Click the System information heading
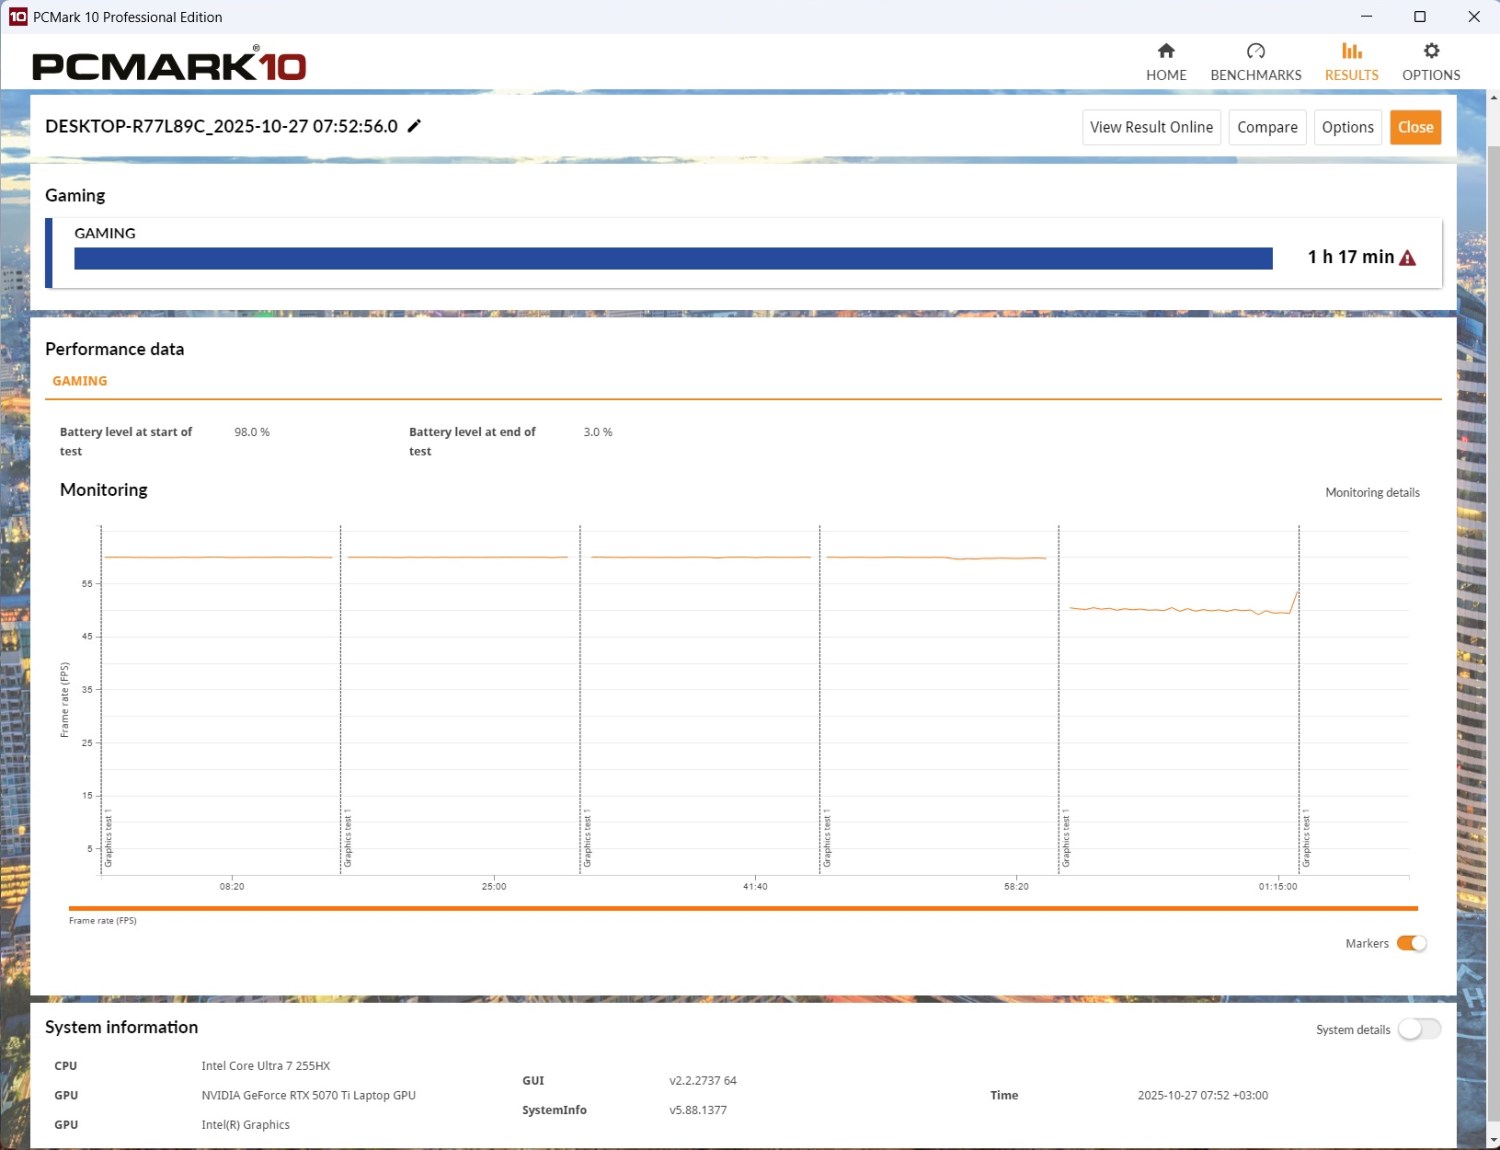The height and width of the screenshot is (1150, 1500). coord(121,1027)
